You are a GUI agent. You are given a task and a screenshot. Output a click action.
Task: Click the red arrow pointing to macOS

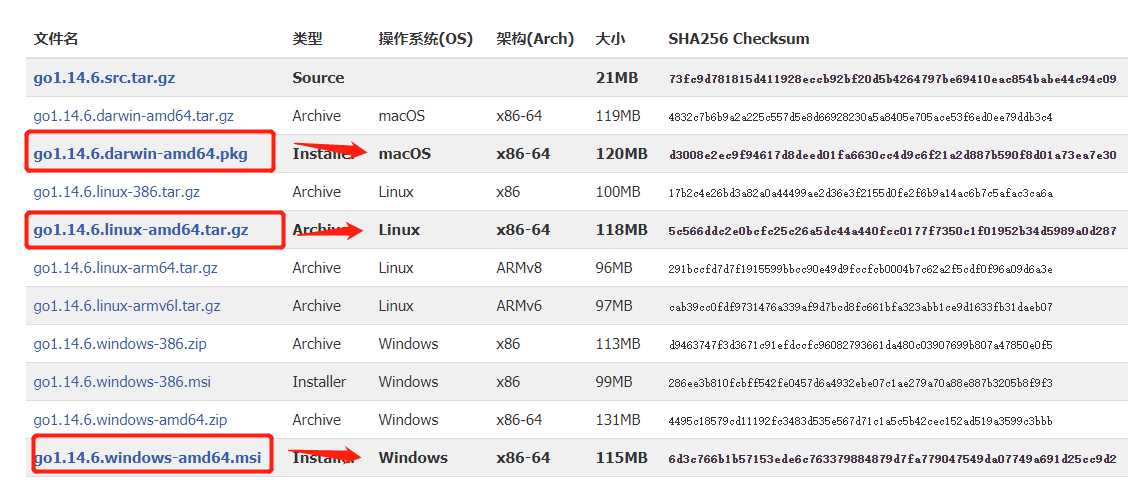tap(330, 152)
